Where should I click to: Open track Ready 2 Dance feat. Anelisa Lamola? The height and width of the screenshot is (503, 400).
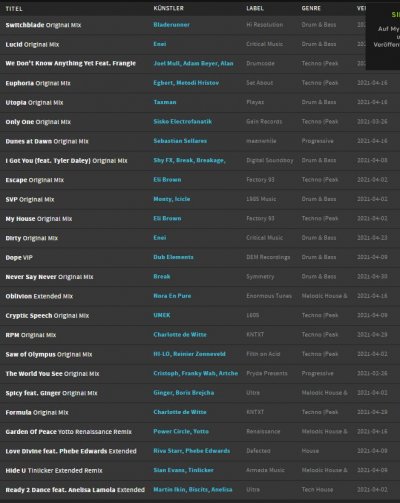(x=75, y=490)
